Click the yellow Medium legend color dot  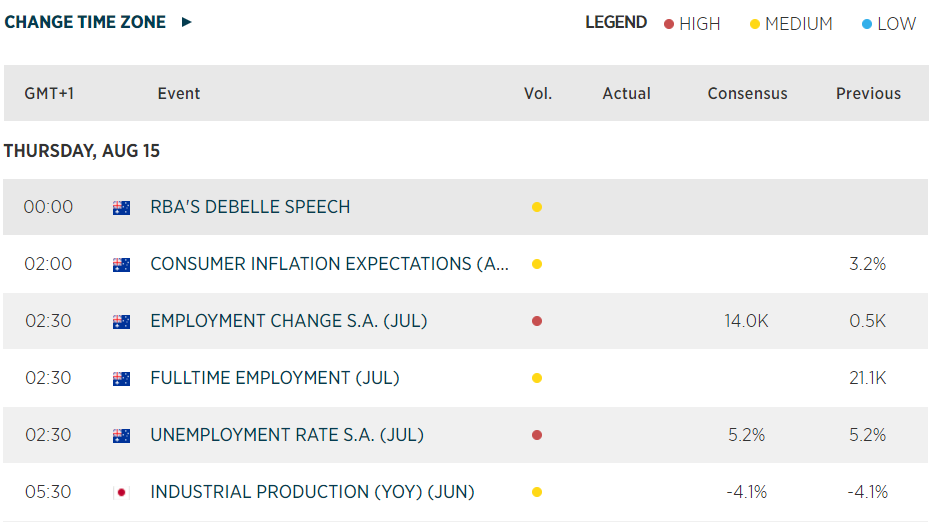[755, 24]
